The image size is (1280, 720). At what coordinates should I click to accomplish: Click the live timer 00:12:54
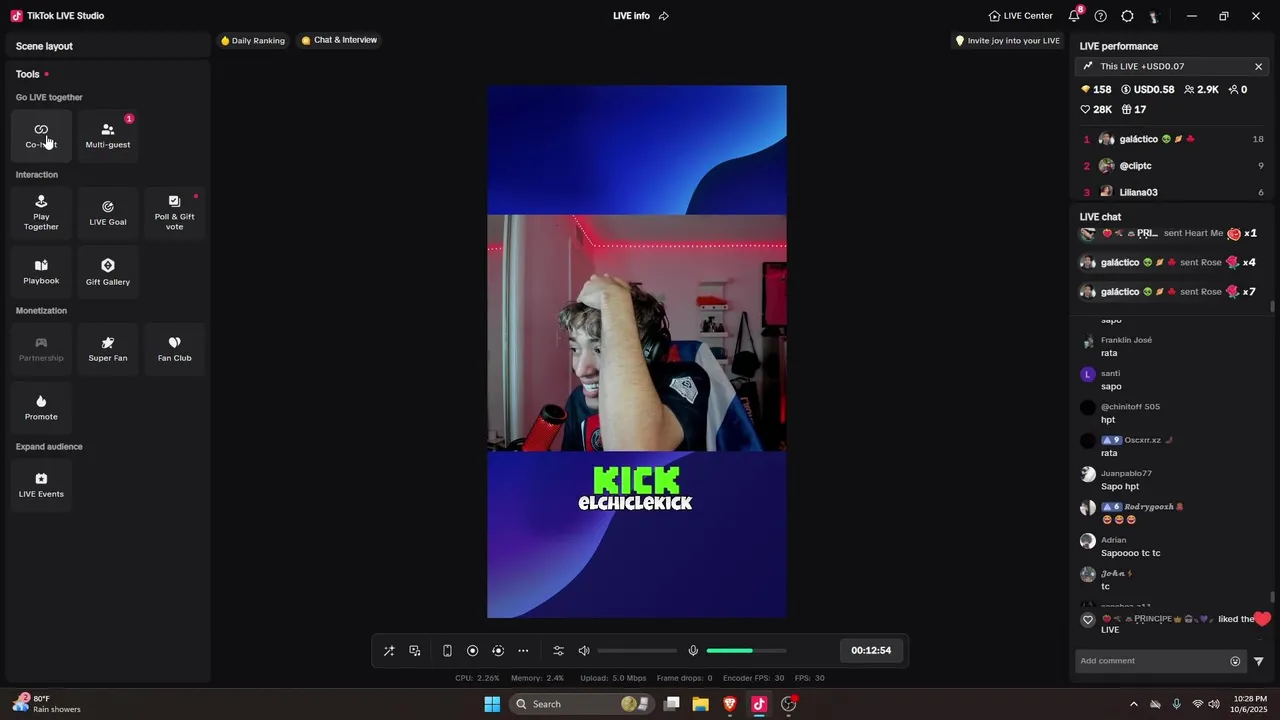click(x=871, y=650)
